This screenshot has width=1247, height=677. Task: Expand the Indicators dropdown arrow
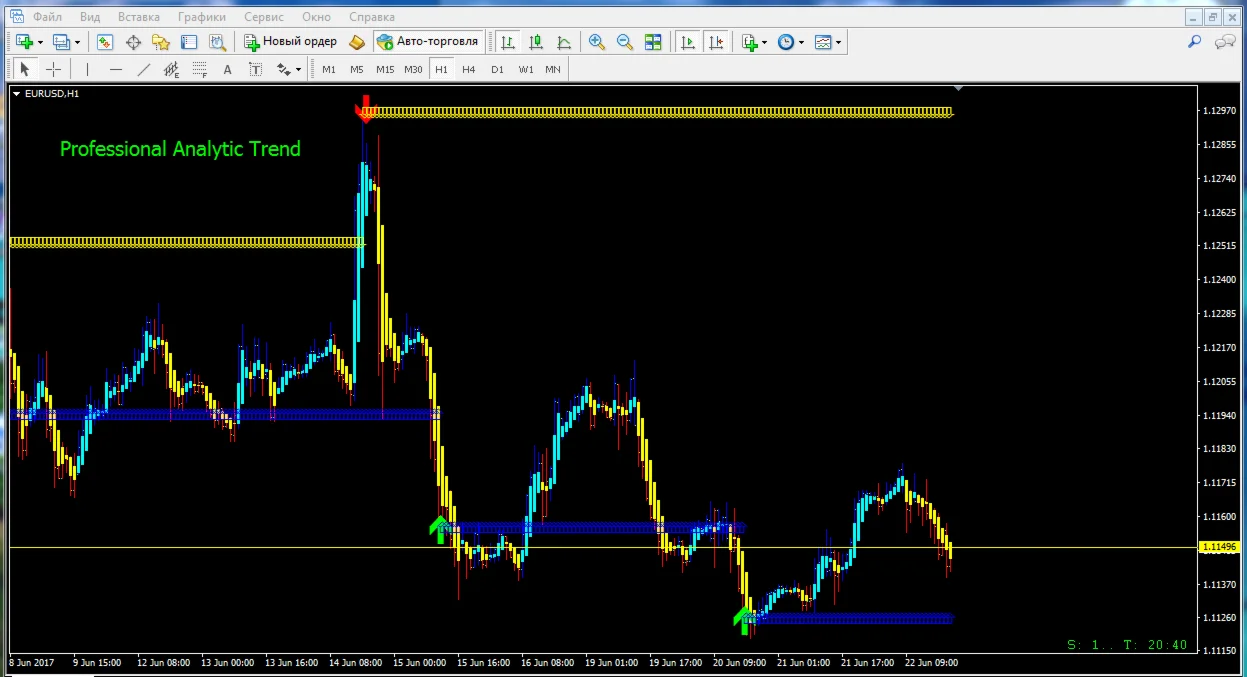coord(765,42)
